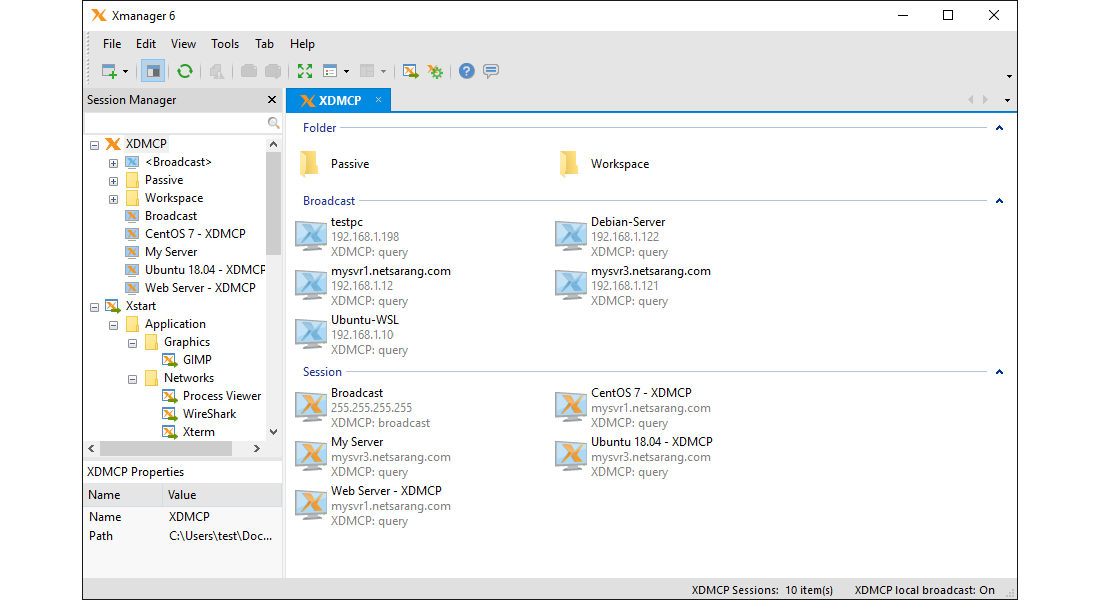1100x600 pixels.
Task: Expand the Workspace folder tree node
Action: [113, 199]
